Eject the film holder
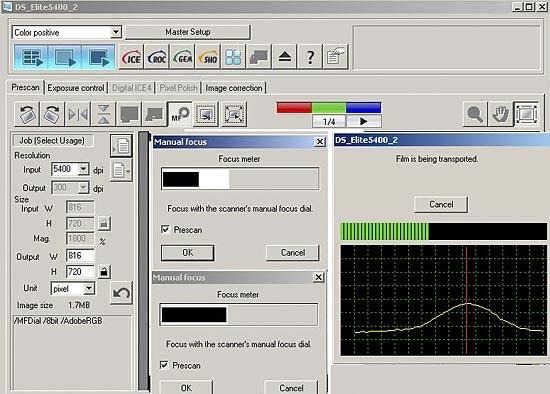The height and width of the screenshot is (394, 550). click(x=284, y=57)
